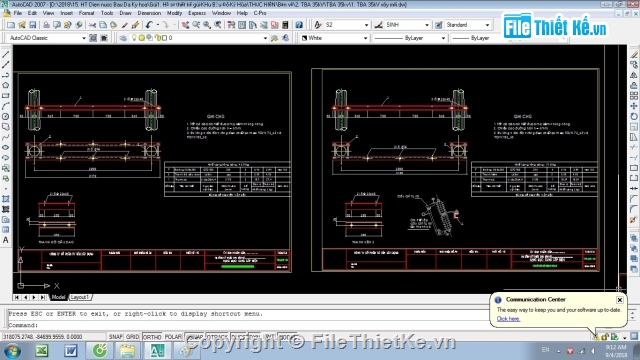
Task: Toggle SNAP mode in status bar
Action: pyautogui.click(x=116, y=337)
